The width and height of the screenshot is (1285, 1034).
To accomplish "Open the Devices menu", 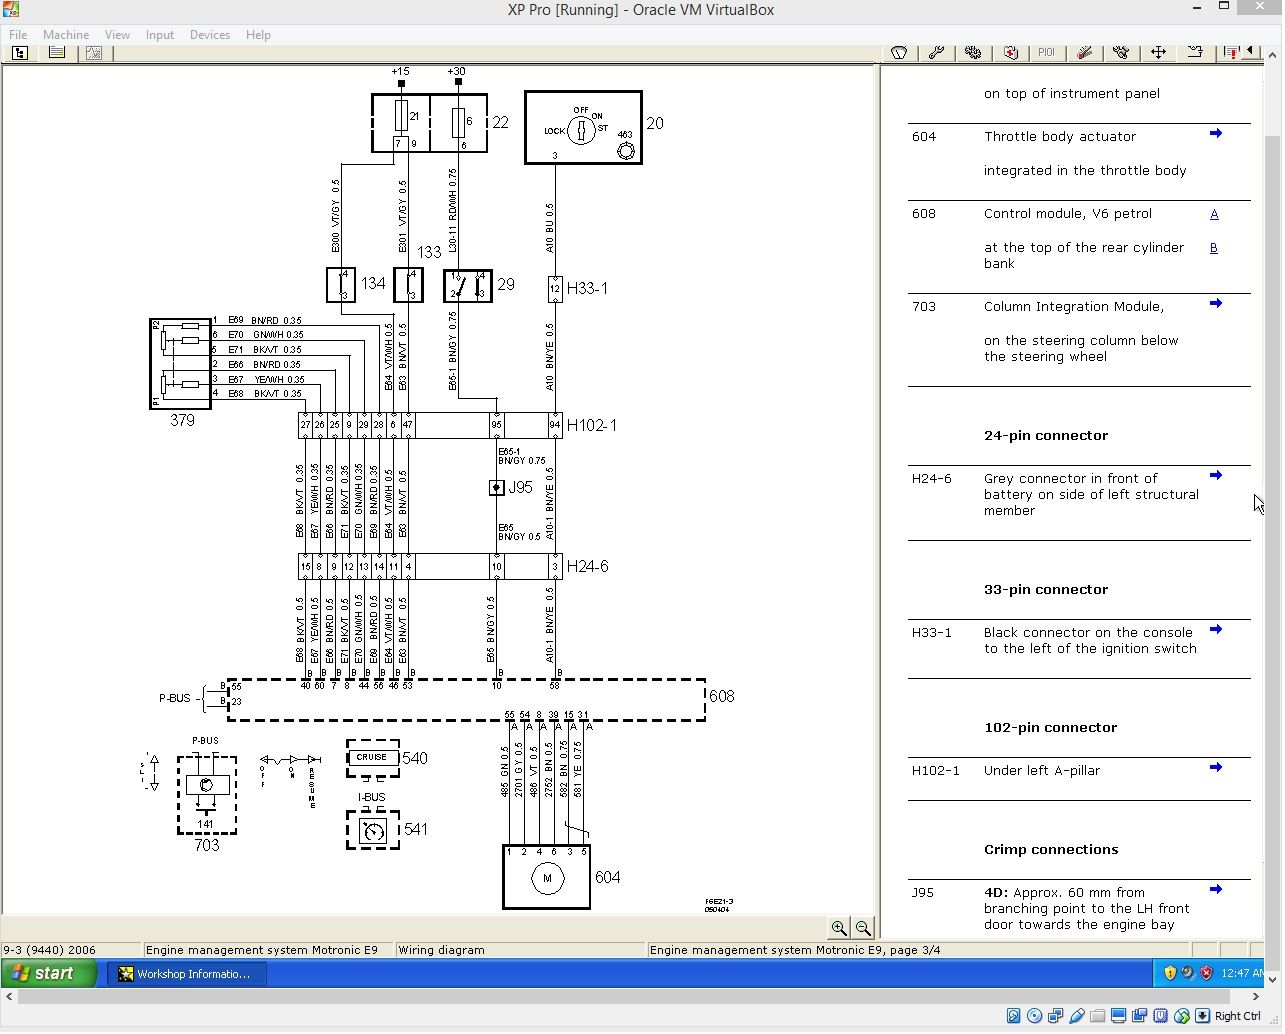I will [x=209, y=34].
